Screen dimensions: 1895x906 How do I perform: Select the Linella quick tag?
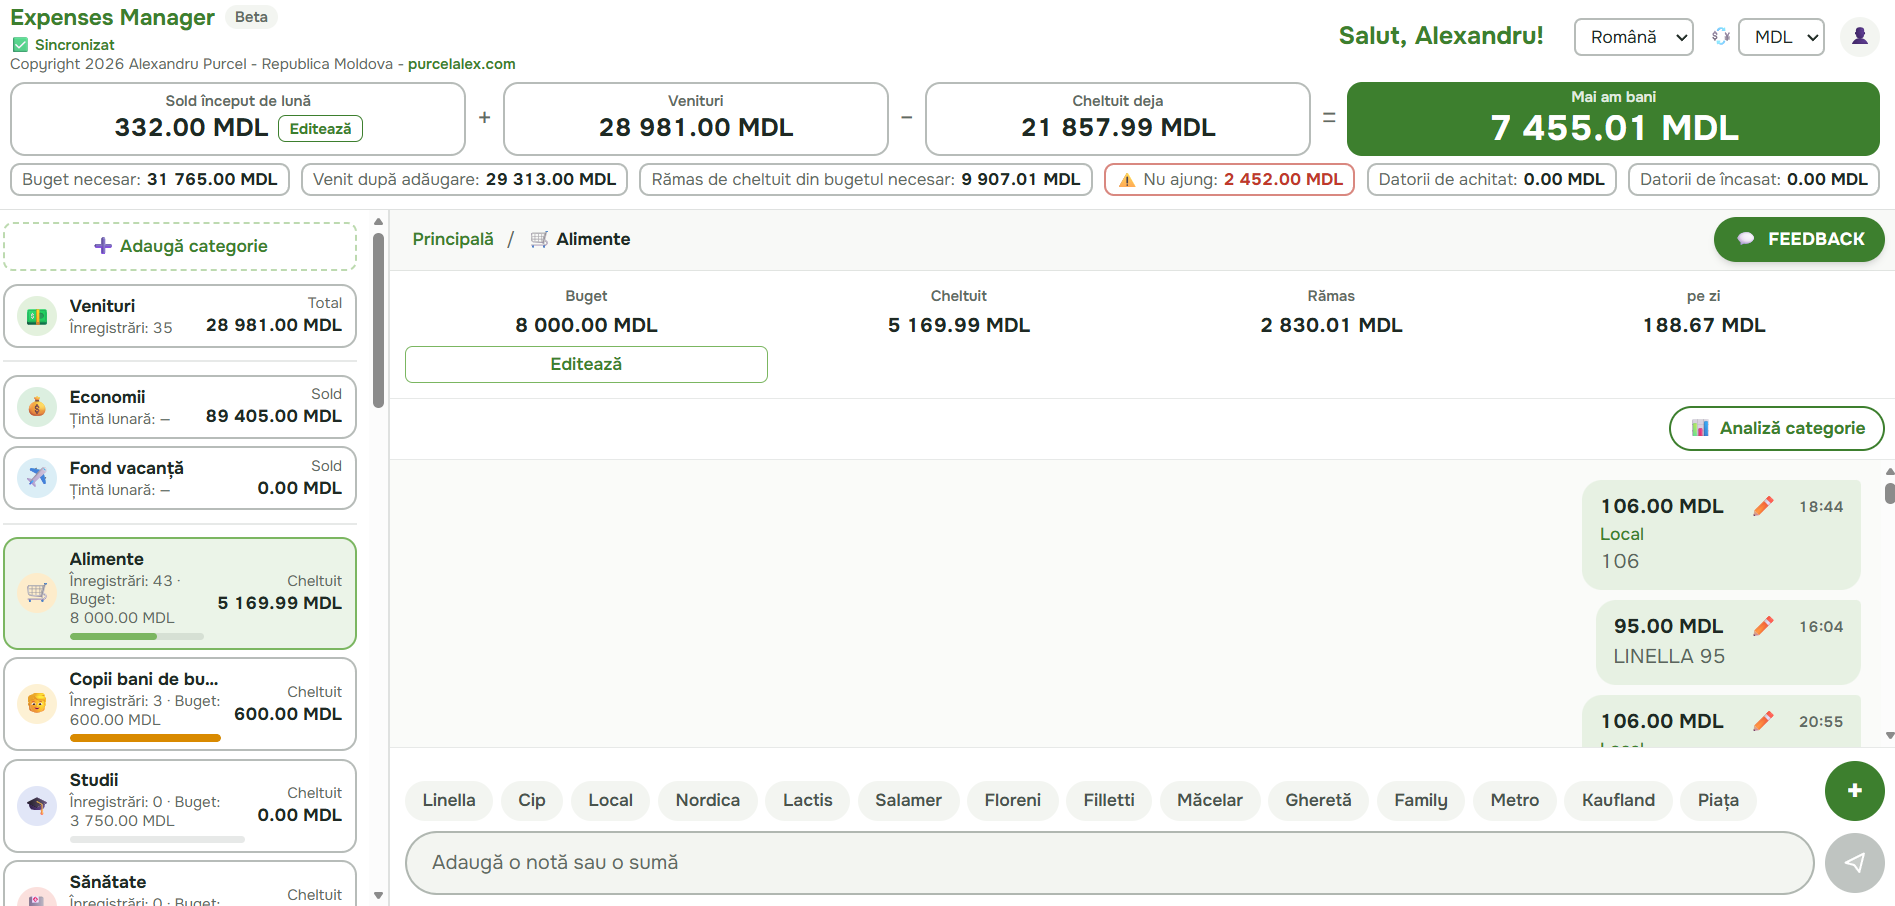(x=449, y=800)
